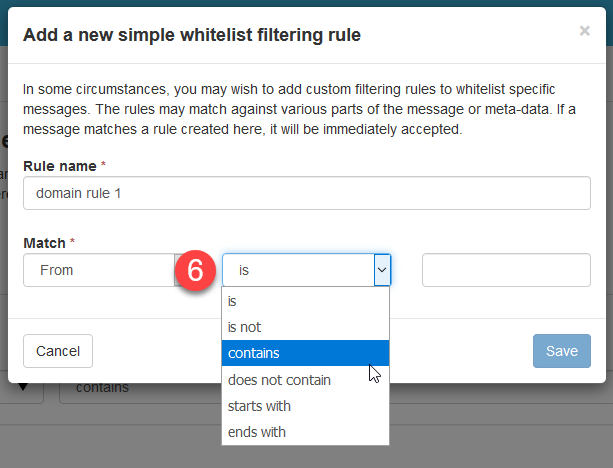The height and width of the screenshot is (468, 613).
Task: Click the operator dropdown chevron arrow
Action: pos(381,270)
